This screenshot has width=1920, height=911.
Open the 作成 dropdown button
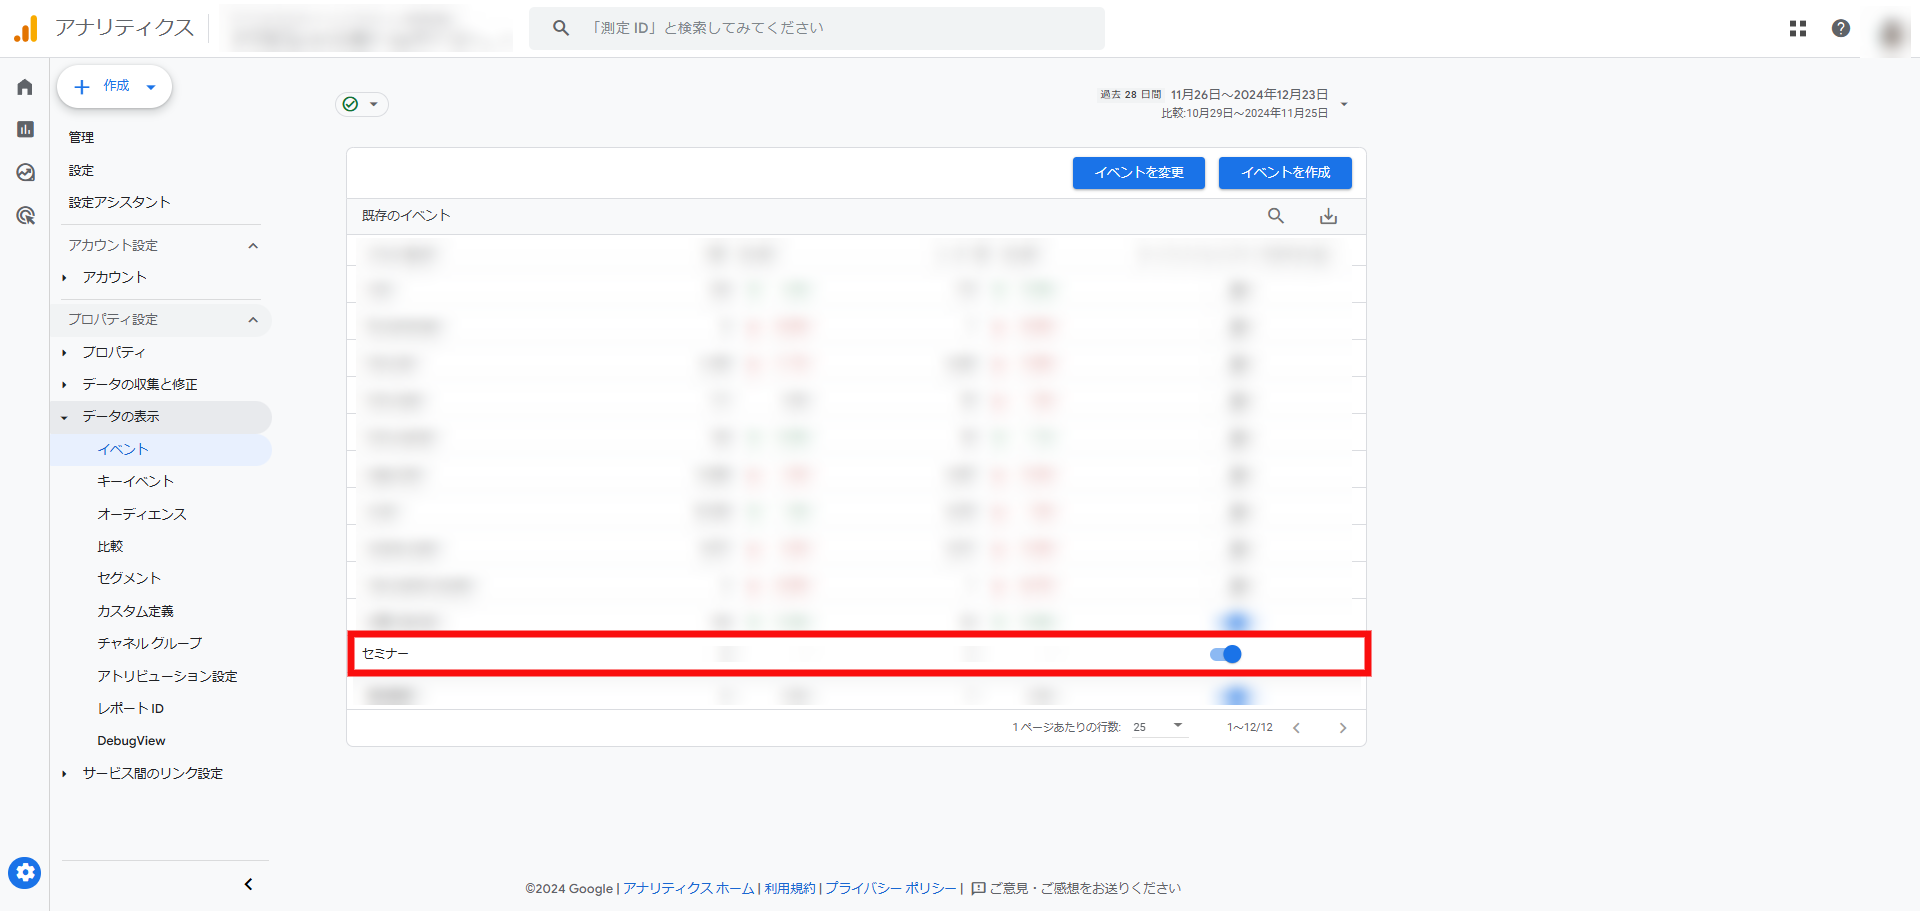click(115, 87)
